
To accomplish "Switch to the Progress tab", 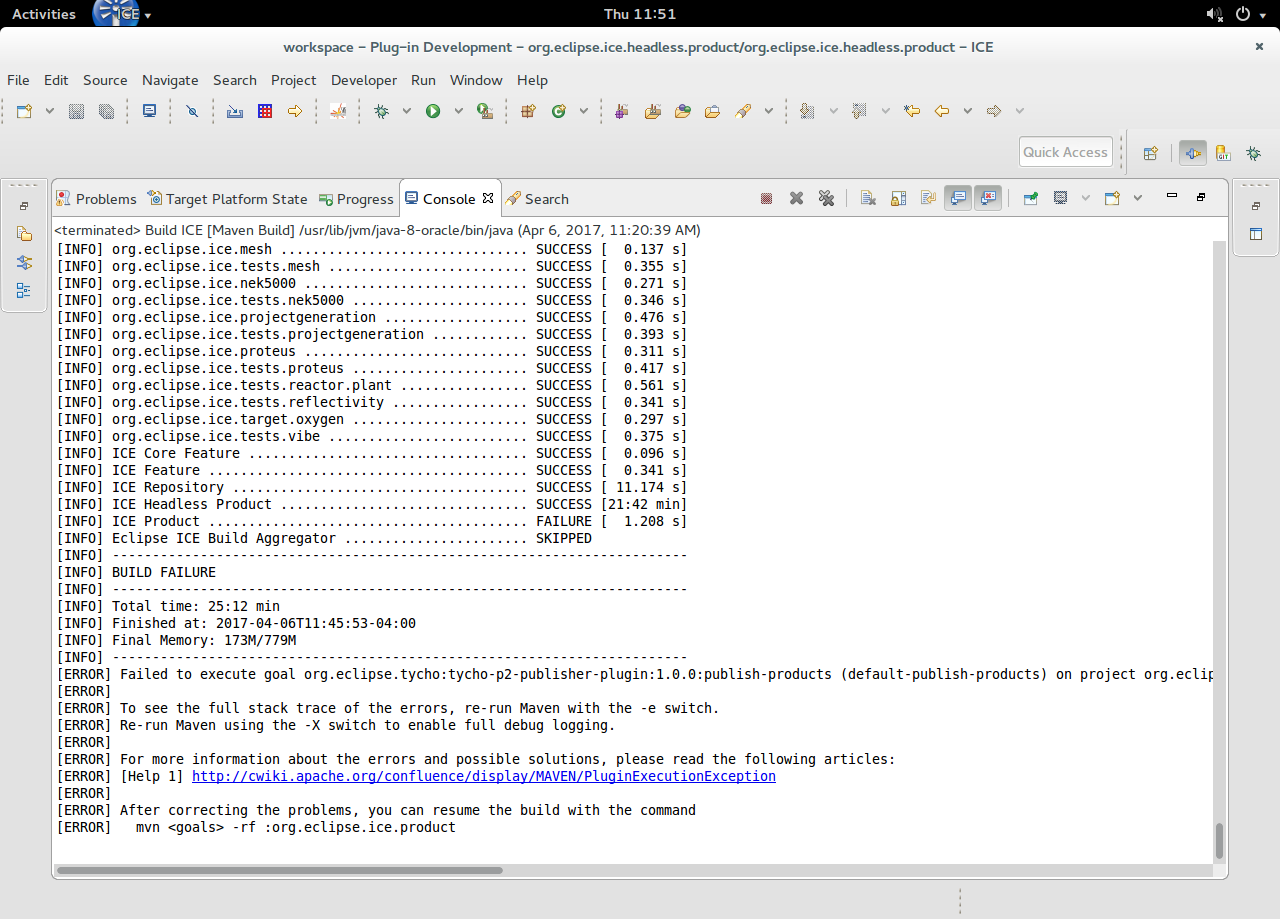I will 356,199.
